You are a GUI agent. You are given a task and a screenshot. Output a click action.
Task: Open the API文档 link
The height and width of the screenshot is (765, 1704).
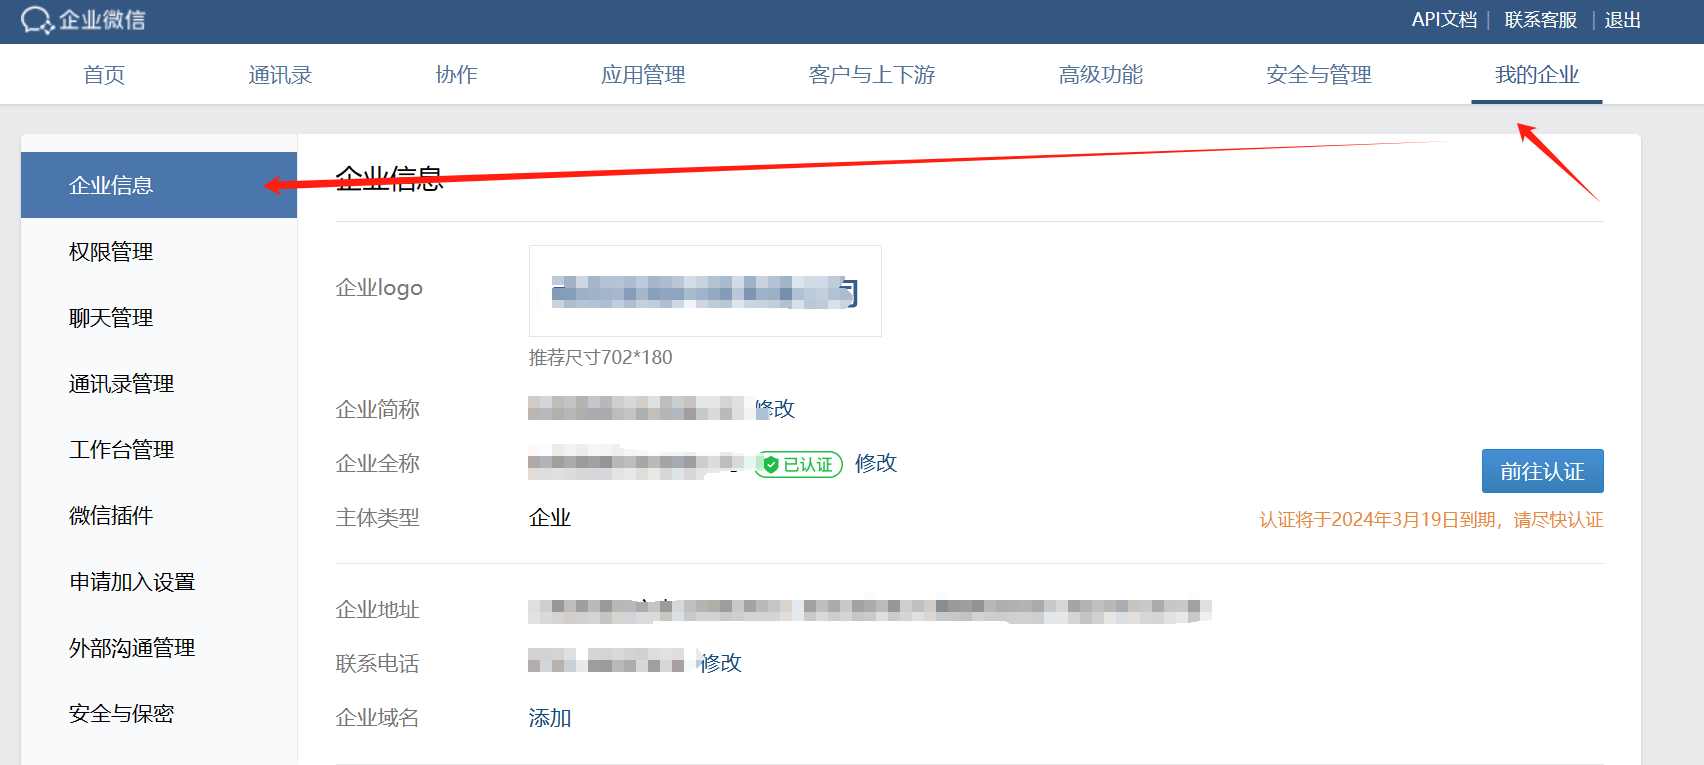pos(1444,20)
